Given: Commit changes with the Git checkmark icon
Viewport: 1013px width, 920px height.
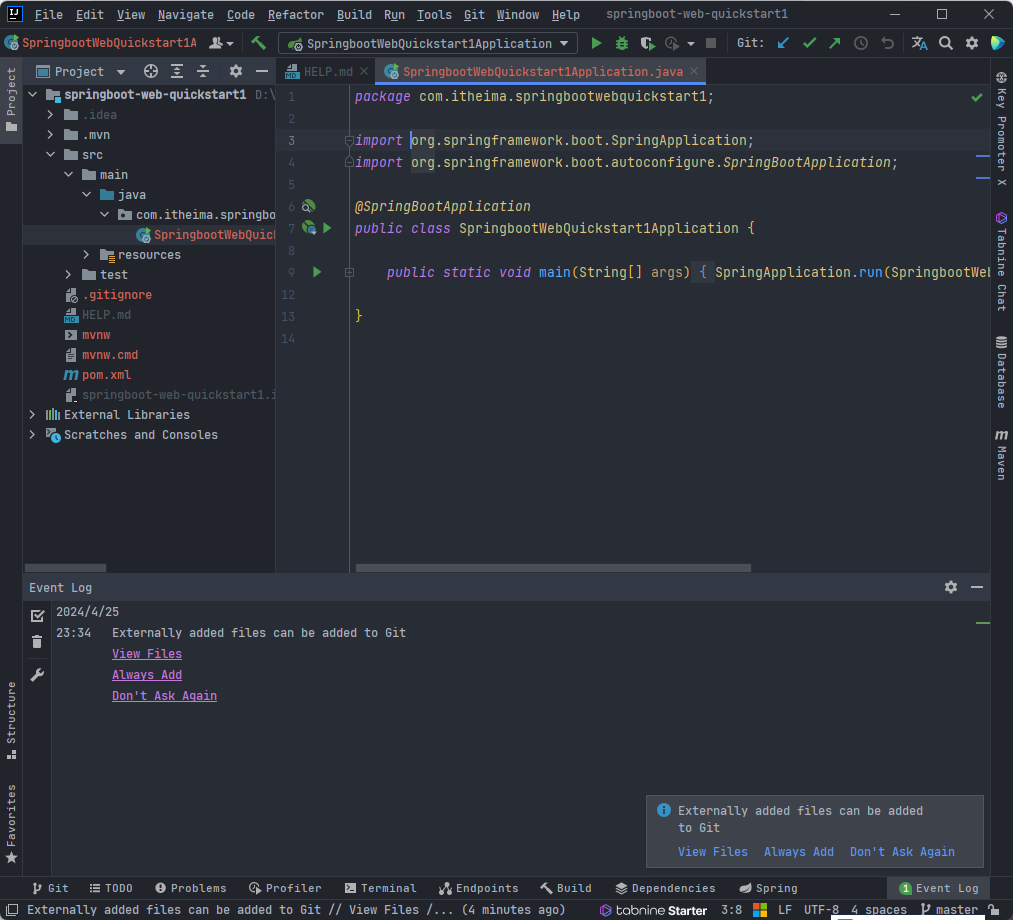Looking at the screenshot, I should 809,43.
